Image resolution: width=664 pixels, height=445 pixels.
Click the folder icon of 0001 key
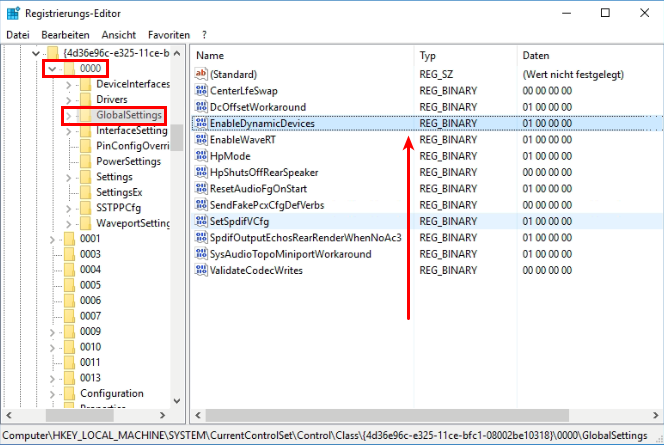tap(69, 239)
